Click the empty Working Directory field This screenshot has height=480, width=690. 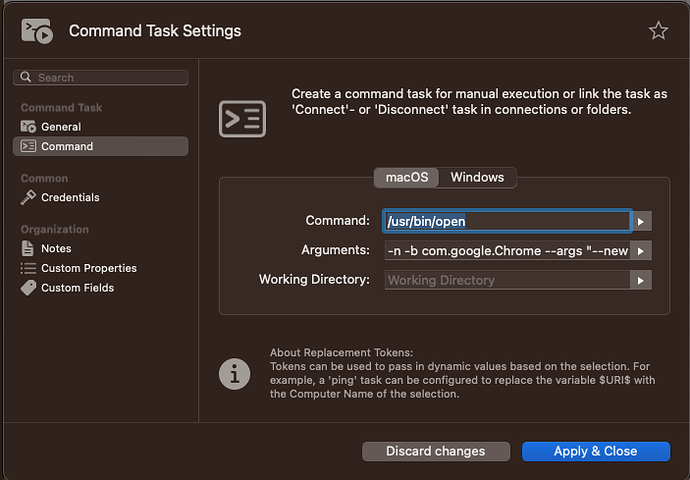pos(507,281)
